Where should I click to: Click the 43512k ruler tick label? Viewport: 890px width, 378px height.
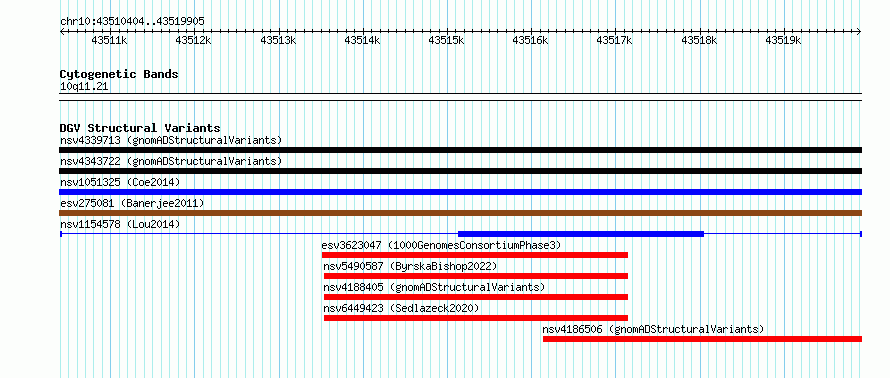[x=194, y=41]
